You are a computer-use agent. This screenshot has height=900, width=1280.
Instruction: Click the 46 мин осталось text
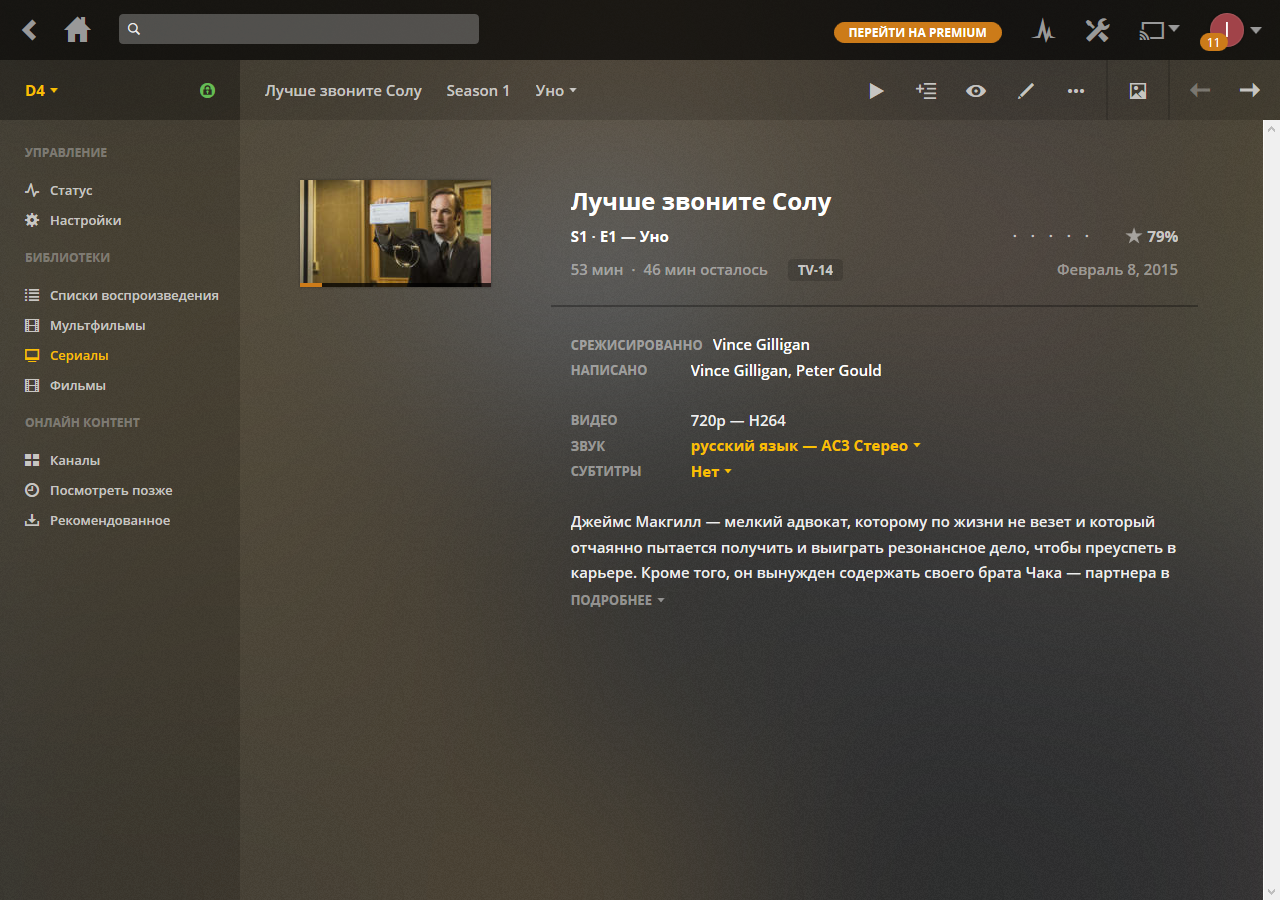coord(706,270)
